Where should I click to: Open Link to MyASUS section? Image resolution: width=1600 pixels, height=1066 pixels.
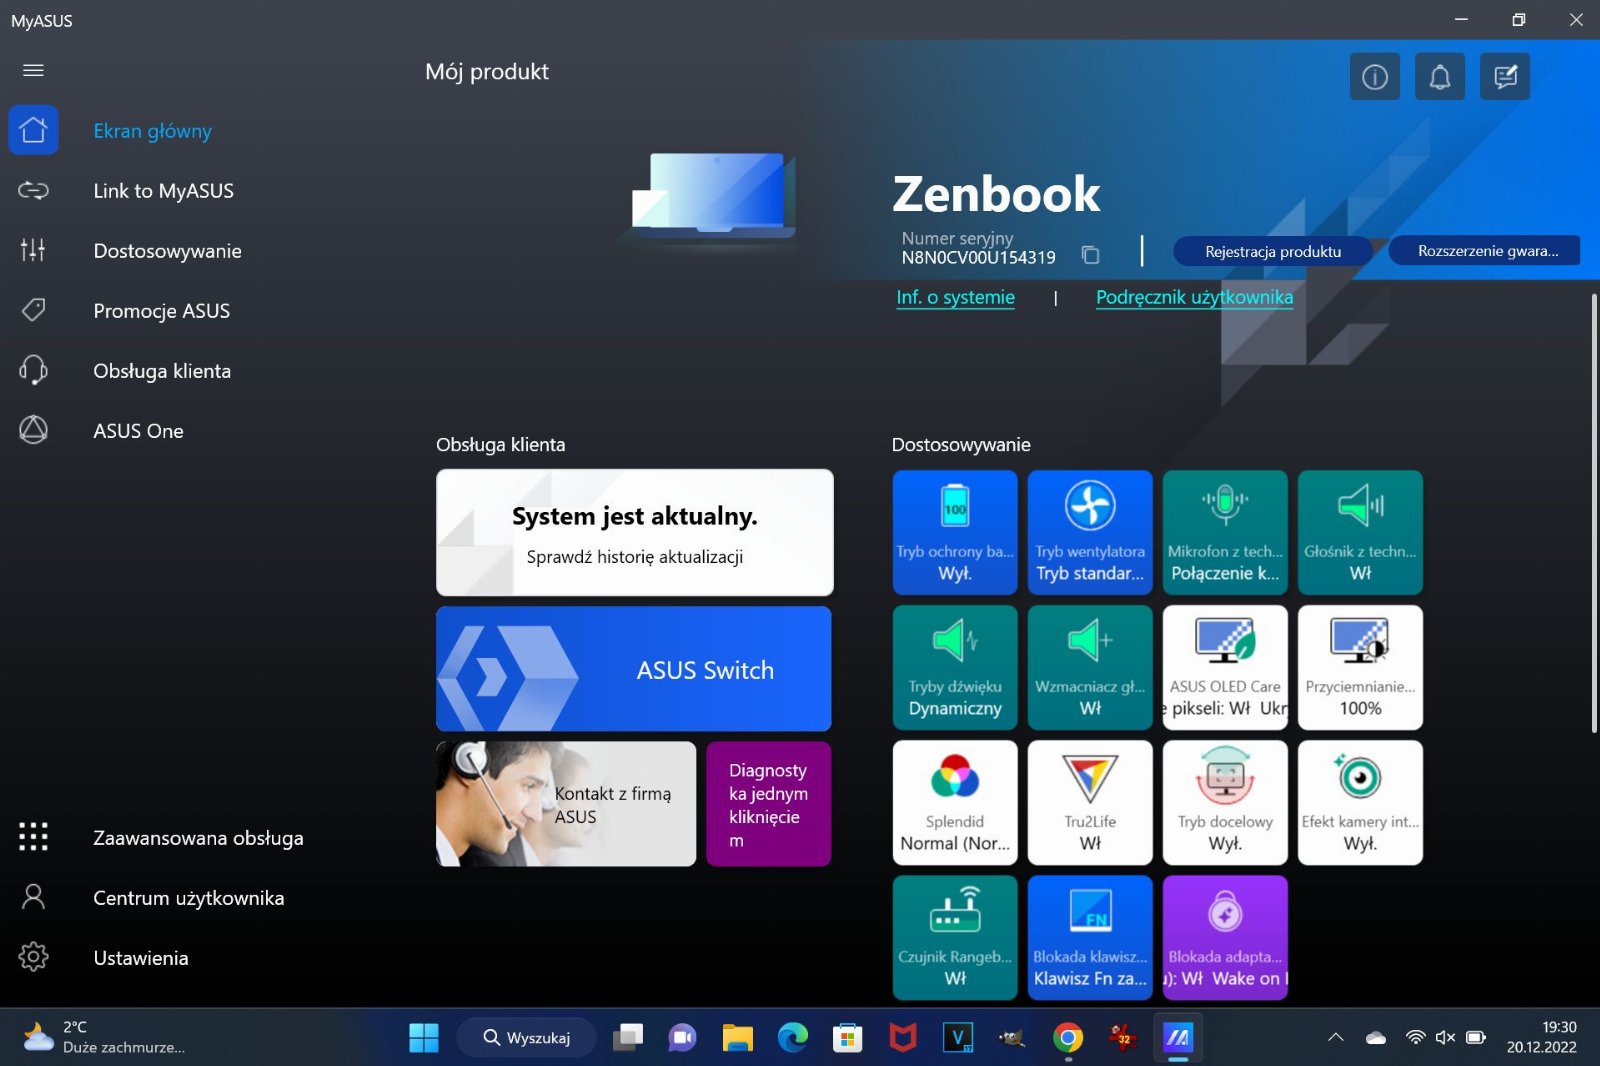click(163, 191)
